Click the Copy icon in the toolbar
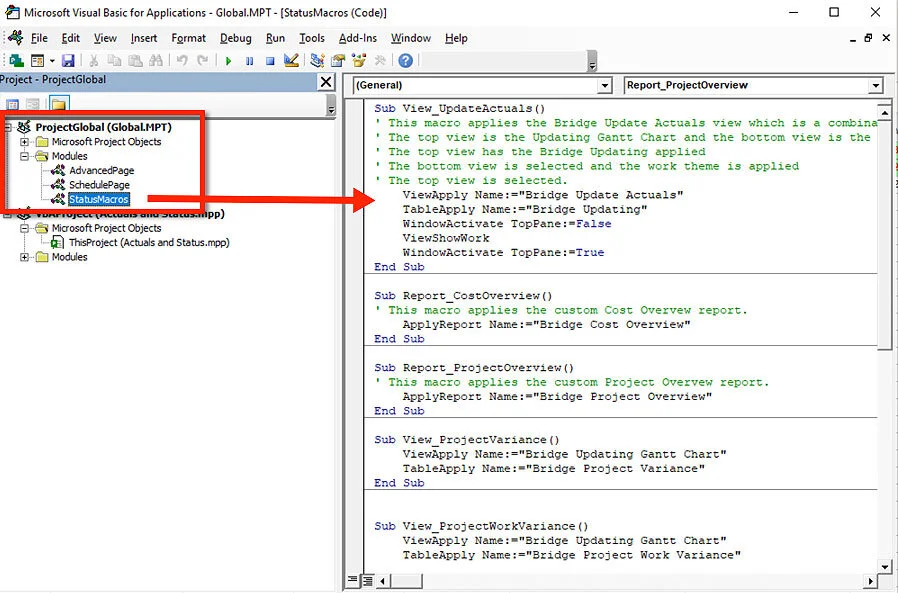 tap(115, 60)
